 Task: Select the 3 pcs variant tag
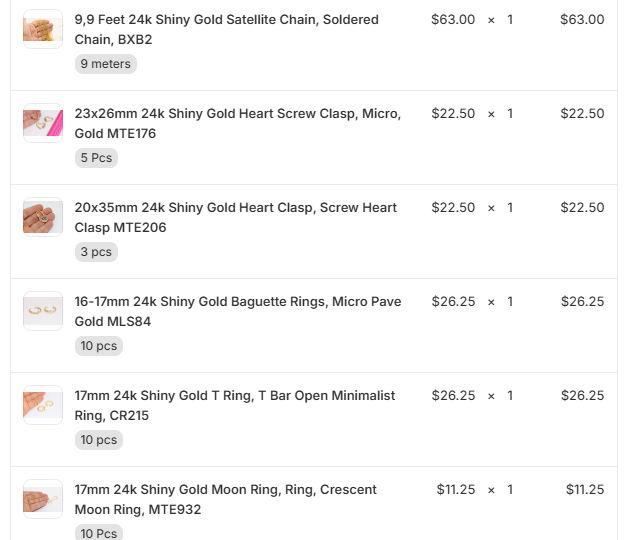point(96,252)
